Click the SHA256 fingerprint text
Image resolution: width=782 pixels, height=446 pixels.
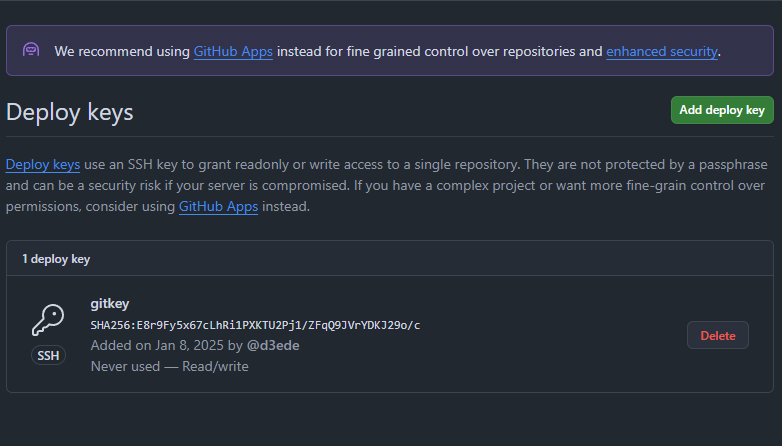255,325
